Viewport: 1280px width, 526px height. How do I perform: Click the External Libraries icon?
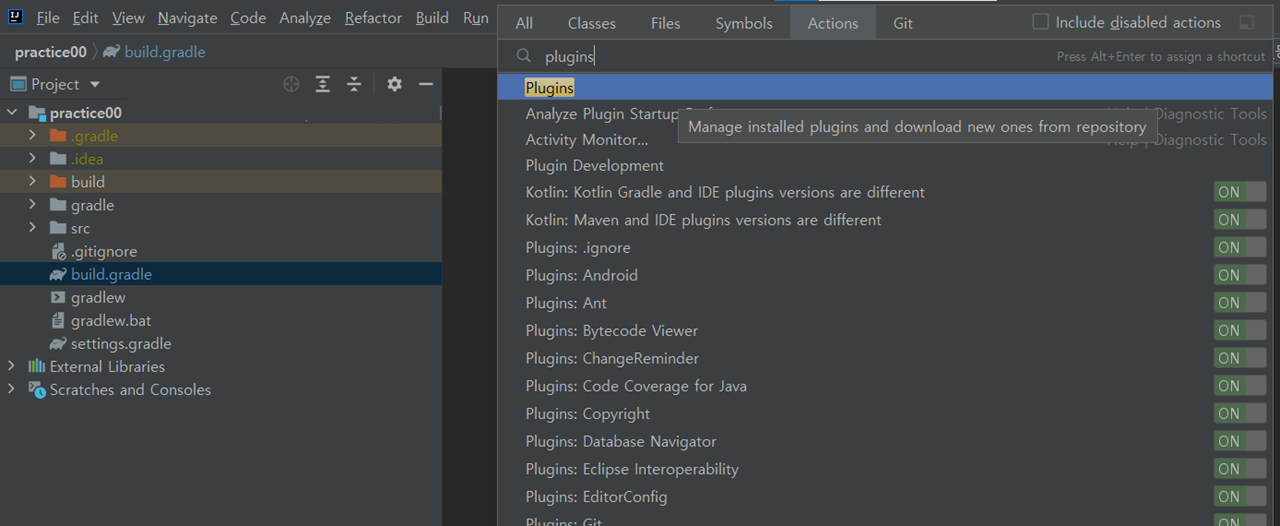coord(37,367)
